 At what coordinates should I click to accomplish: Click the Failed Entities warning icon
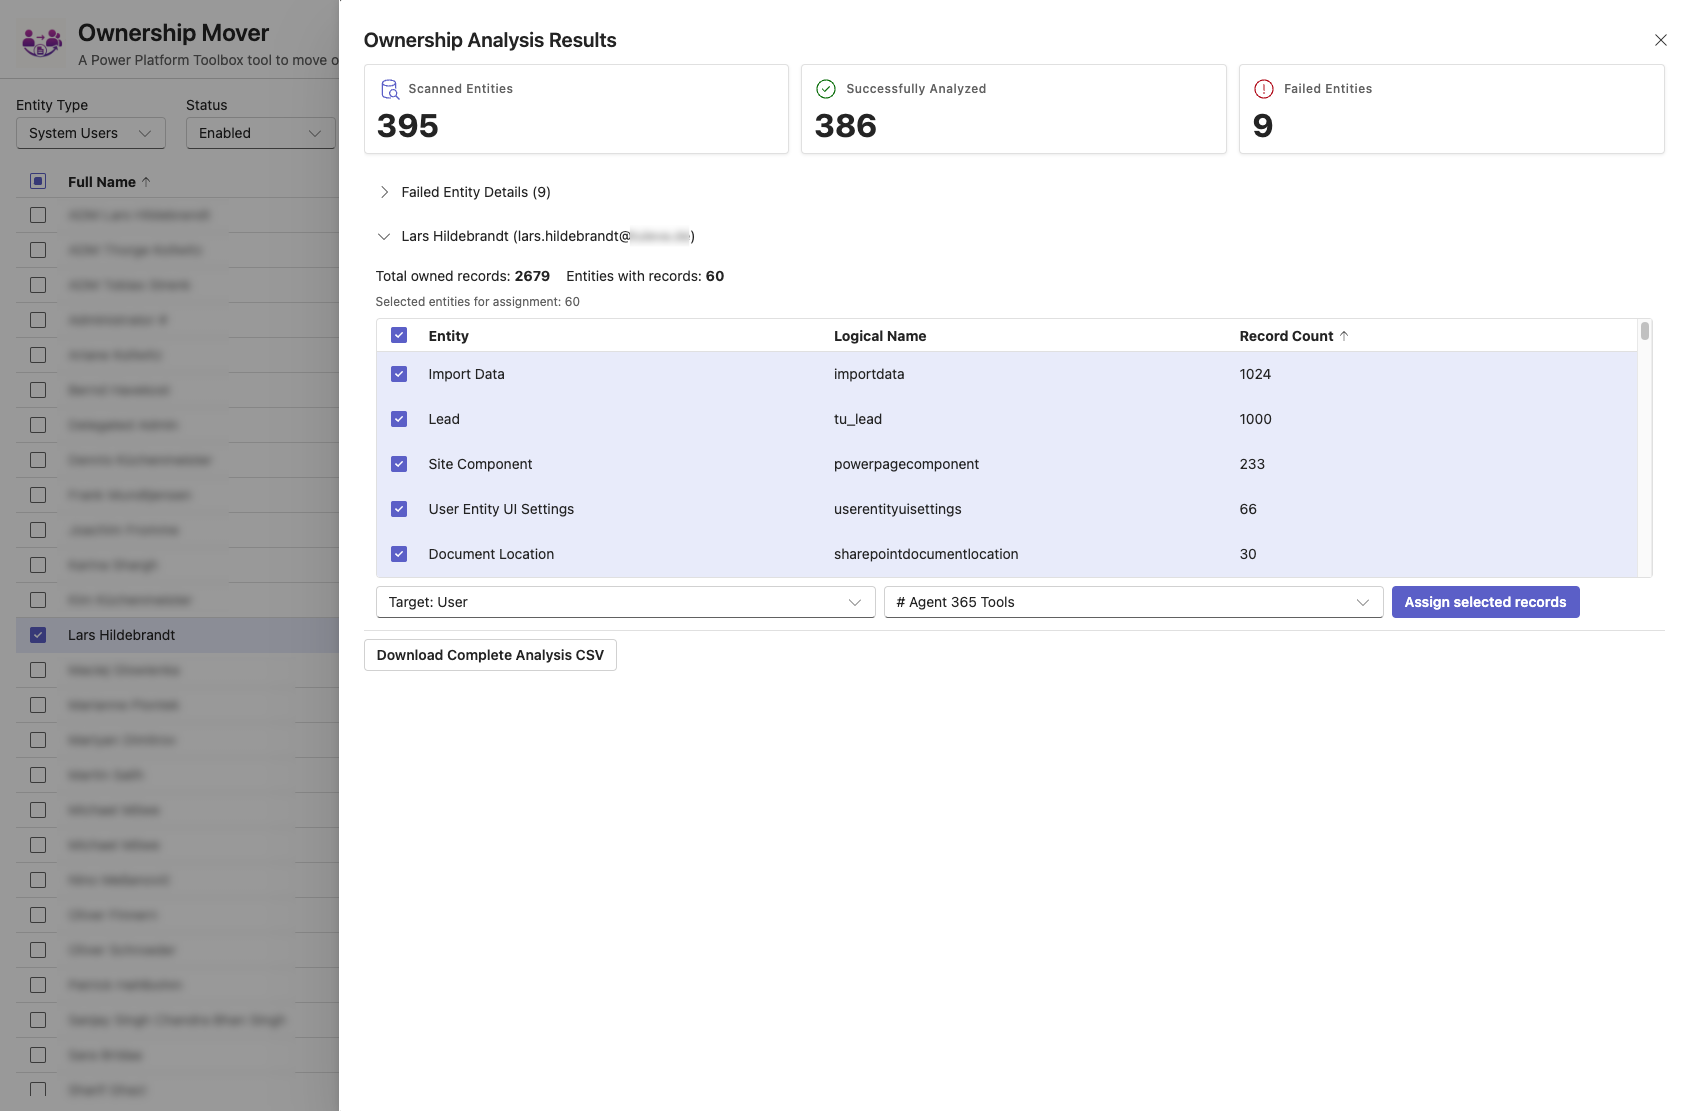tap(1264, 89)
